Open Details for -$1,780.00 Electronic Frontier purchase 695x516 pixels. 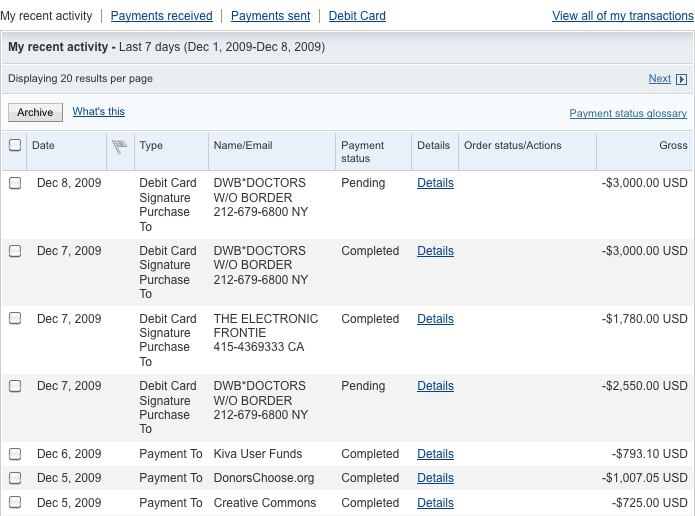click(435, 319)
